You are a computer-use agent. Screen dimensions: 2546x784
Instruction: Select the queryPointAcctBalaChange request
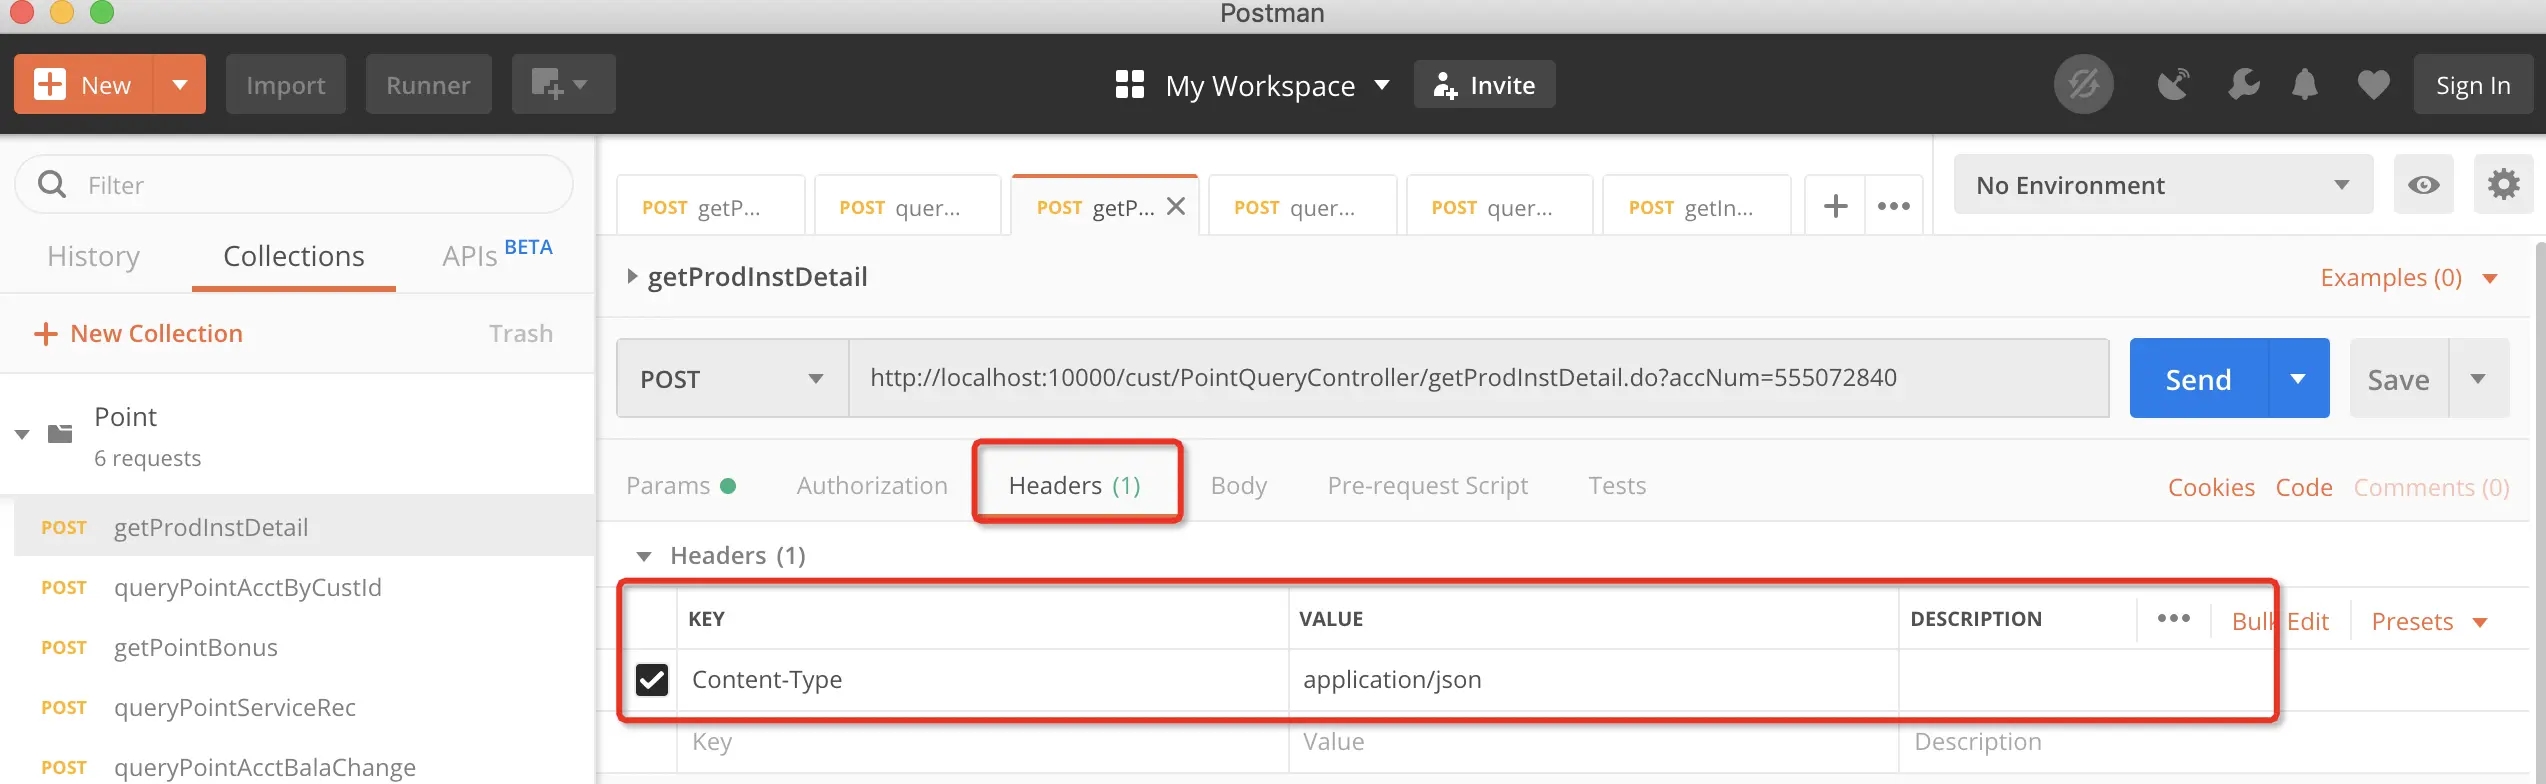(304, 766)
